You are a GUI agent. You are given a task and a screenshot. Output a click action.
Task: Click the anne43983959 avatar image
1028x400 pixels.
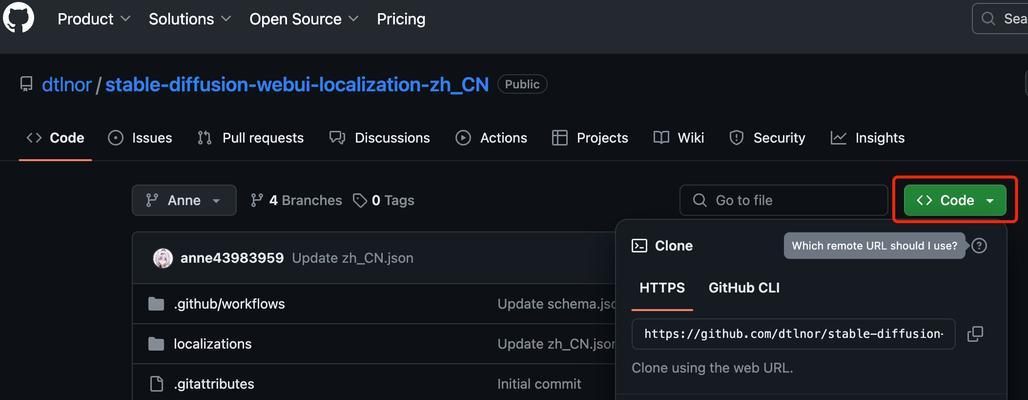[x=163, y=258]
